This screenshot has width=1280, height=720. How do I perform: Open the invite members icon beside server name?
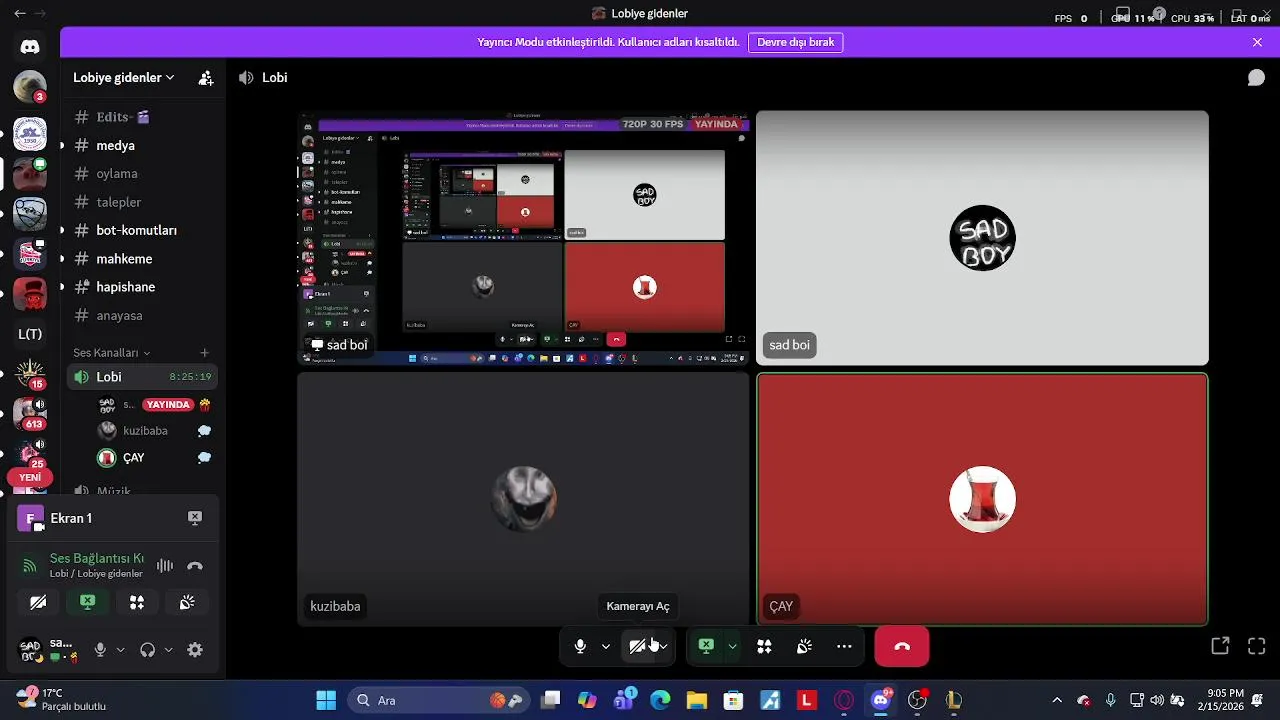[206, 78]
